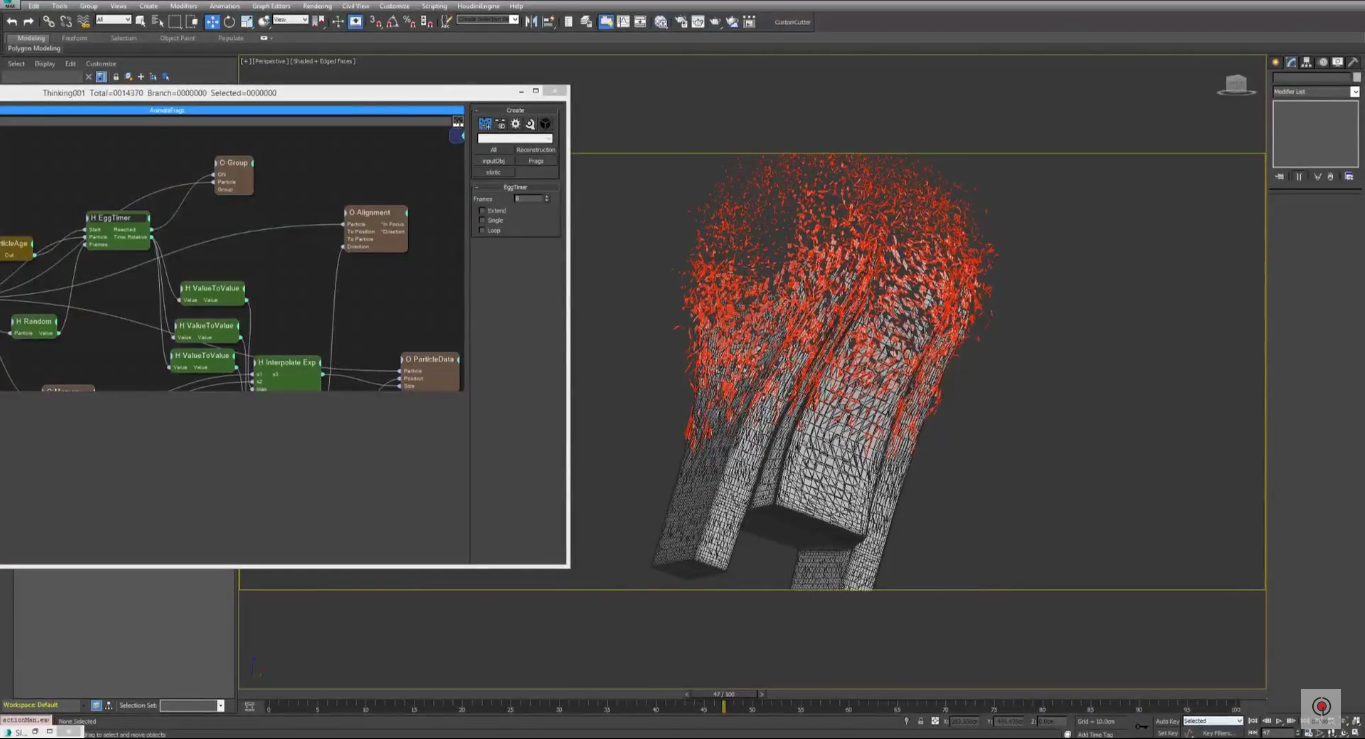Click the inputObj button
Image resolution: width=1365 pixels, height=739 pixels.
[493, 161]
